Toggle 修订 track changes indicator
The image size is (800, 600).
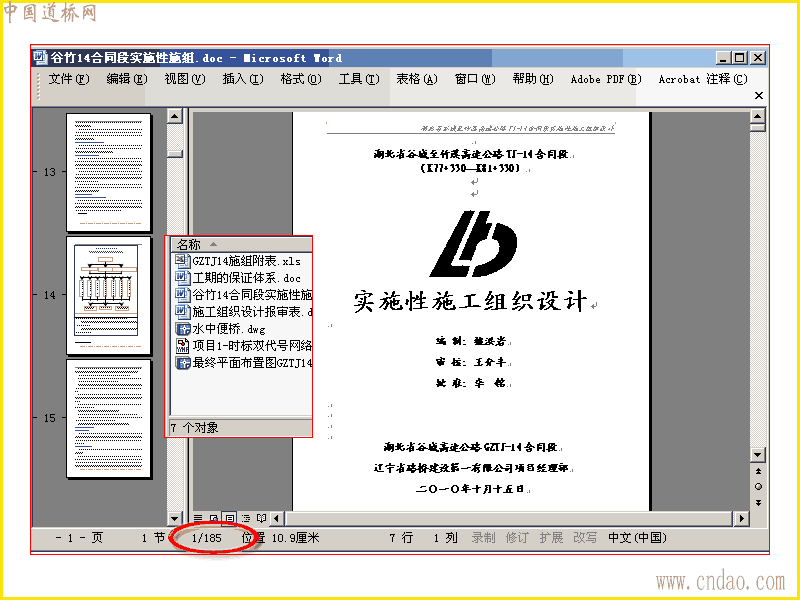517,538
